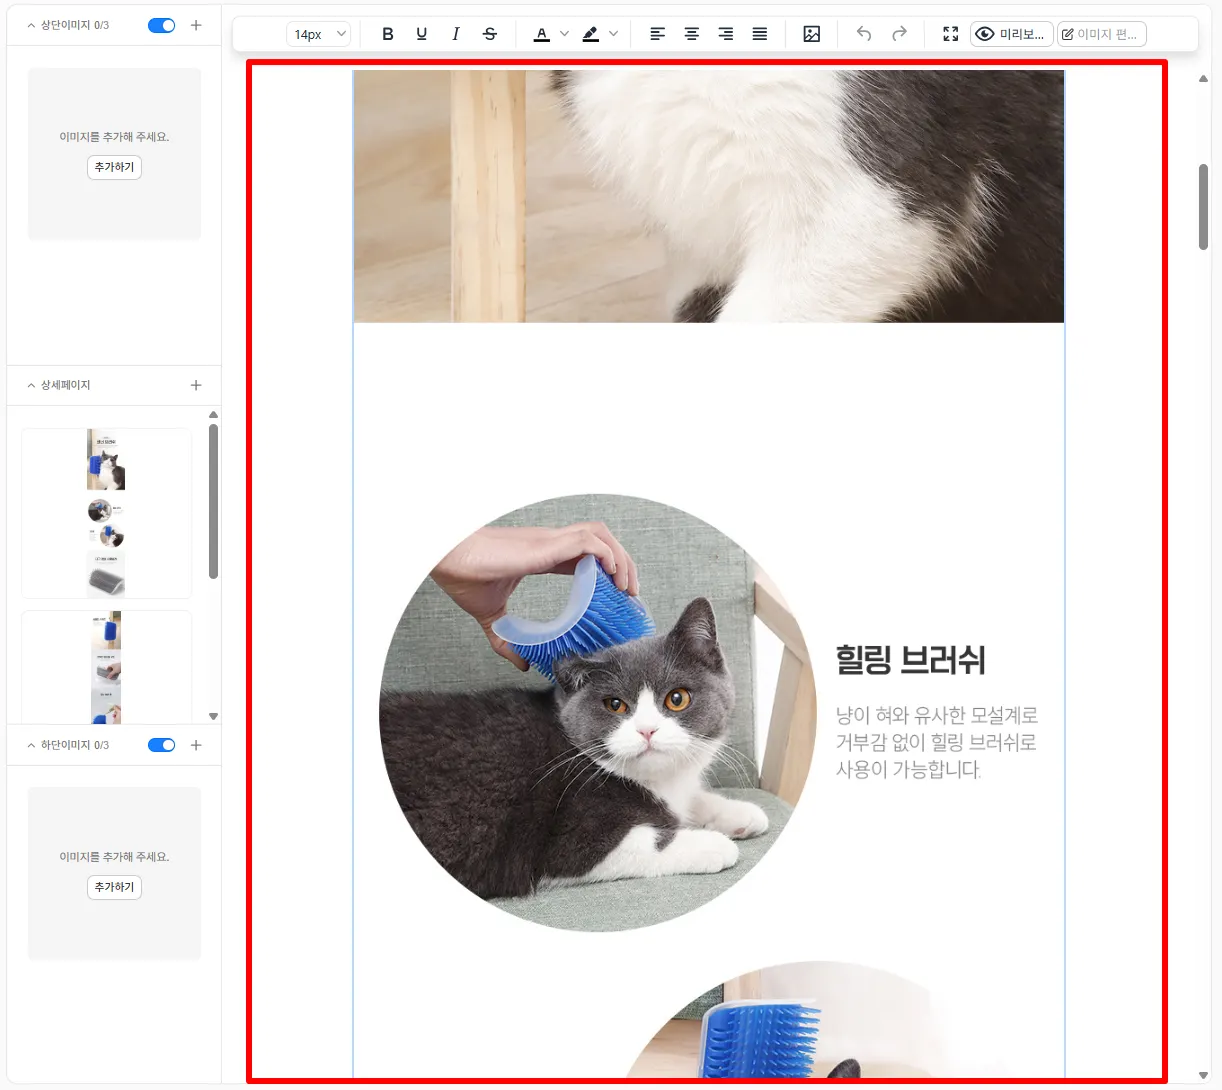
Task: Collapse the 상세페이지 section
Action: 31,385
